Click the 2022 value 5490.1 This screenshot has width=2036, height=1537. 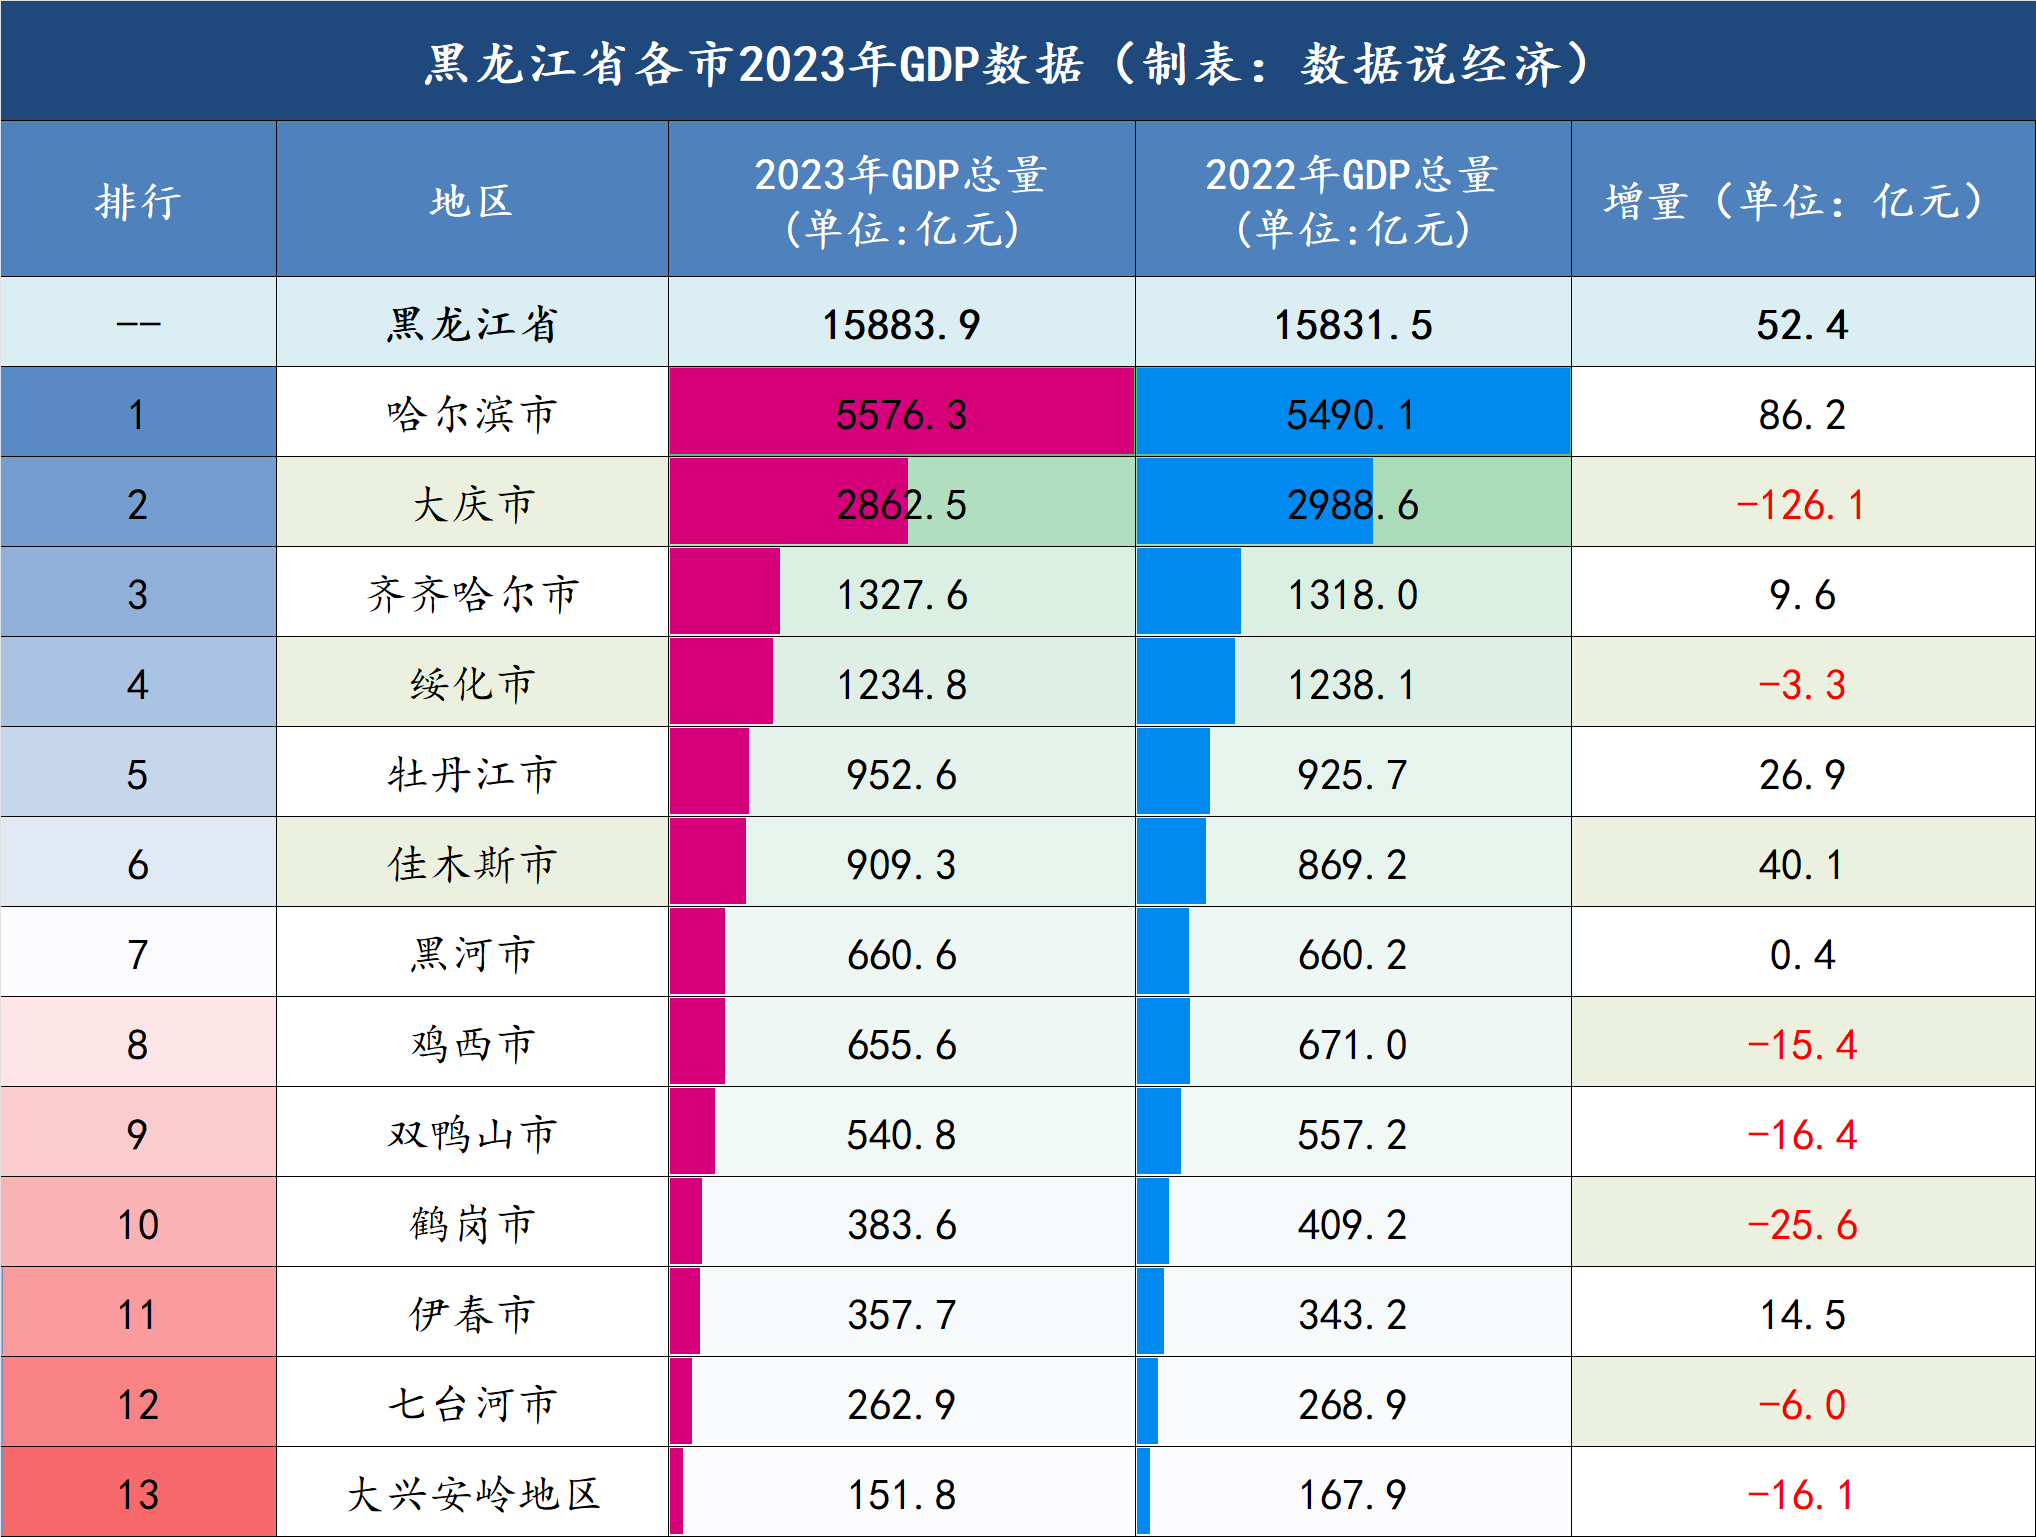pyautogui.click(x=1352, y=415)
